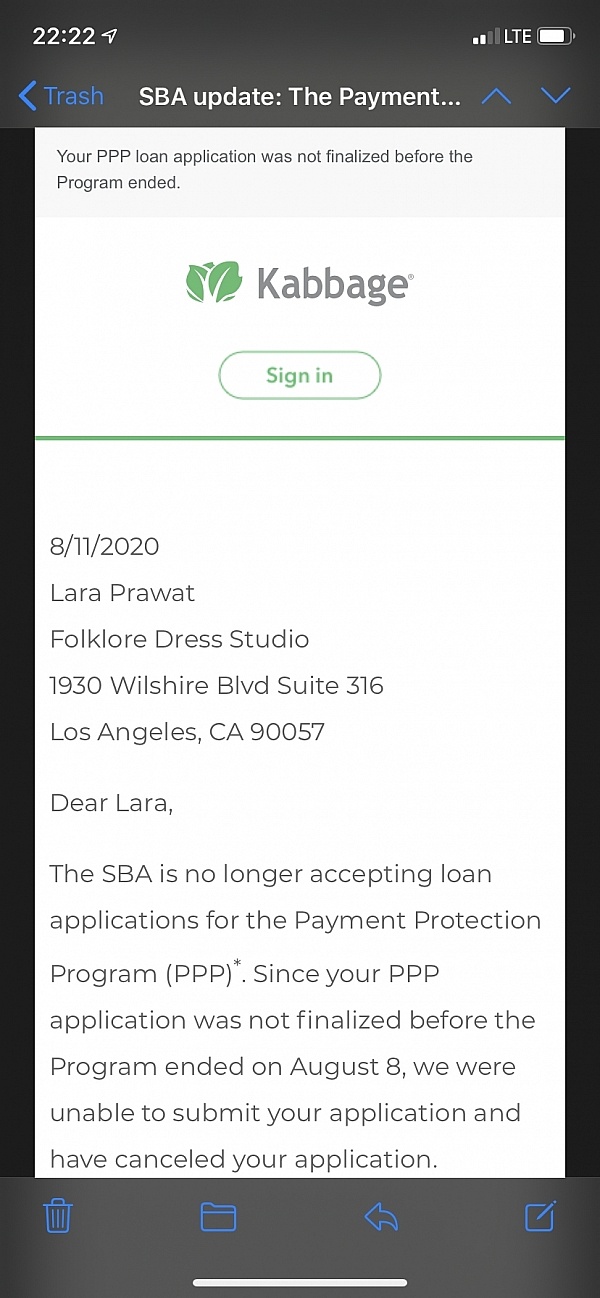This screenshot has height=1298, width=600.
Task: Tap the 1930 Wilshire Blvd address
Action: (x=216, y=685)
